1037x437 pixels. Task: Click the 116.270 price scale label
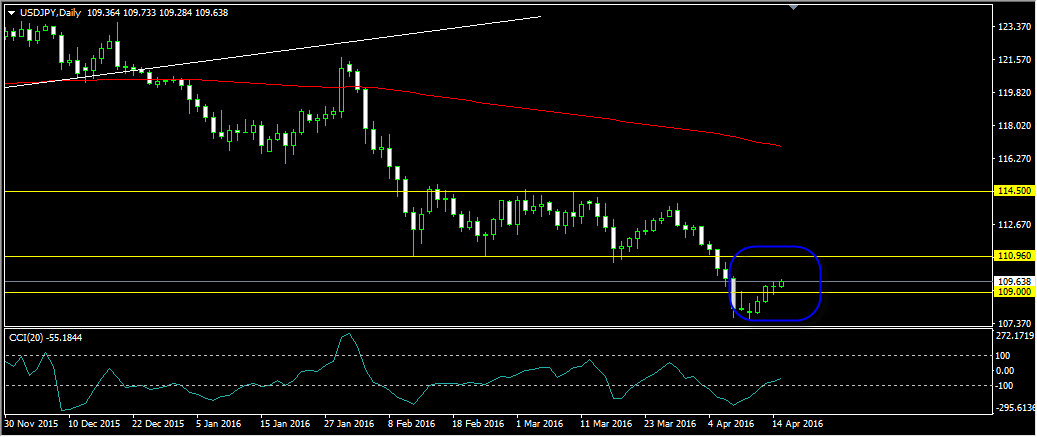pyautogui.click(x=1015, y=159)
